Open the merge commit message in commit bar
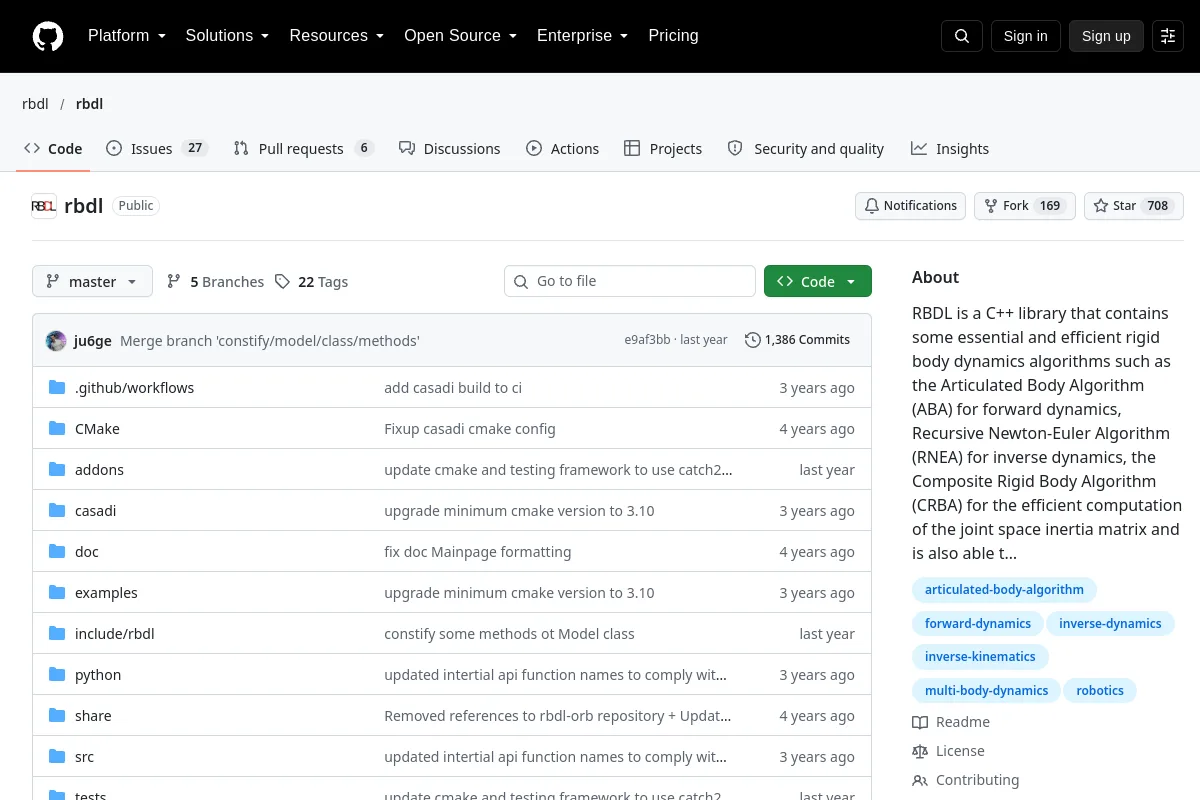1200x800 pixels. pyautogui.click(x=270, y=341)
